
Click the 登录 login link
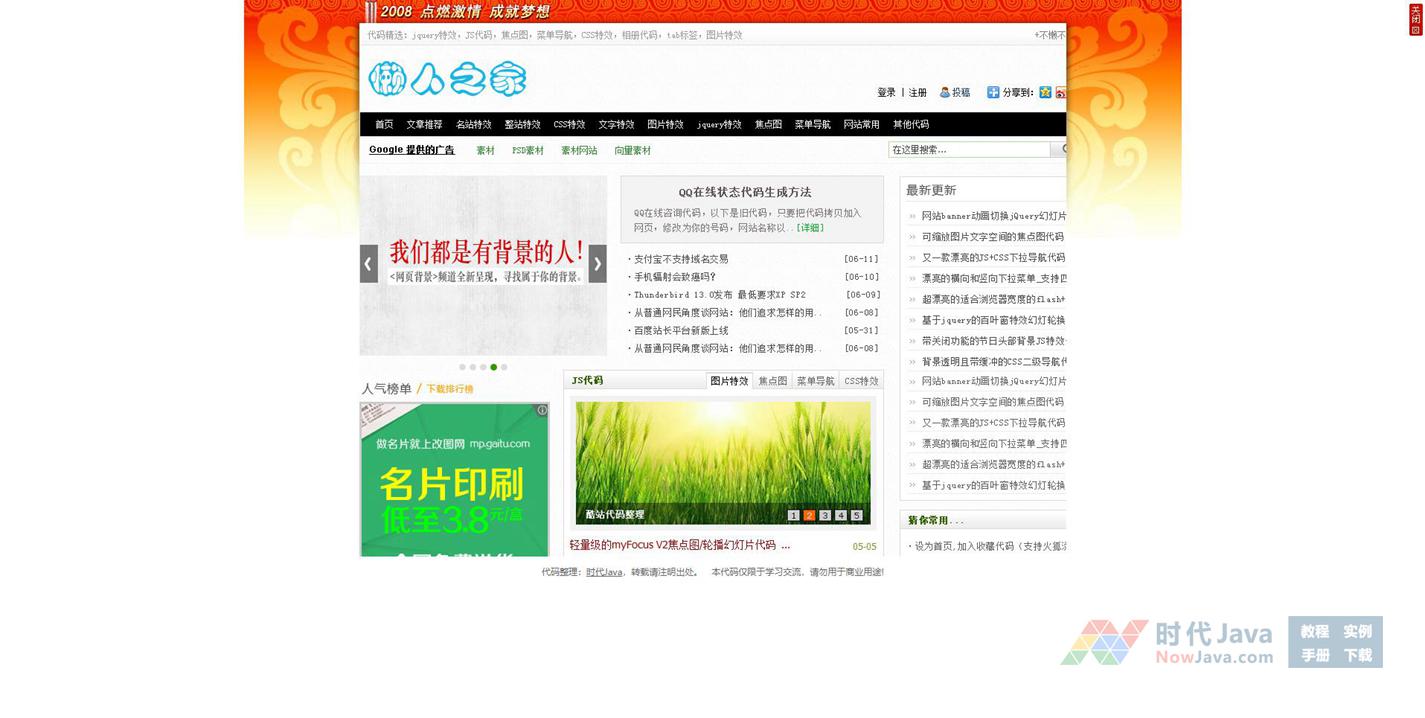(x=886, y=93)
